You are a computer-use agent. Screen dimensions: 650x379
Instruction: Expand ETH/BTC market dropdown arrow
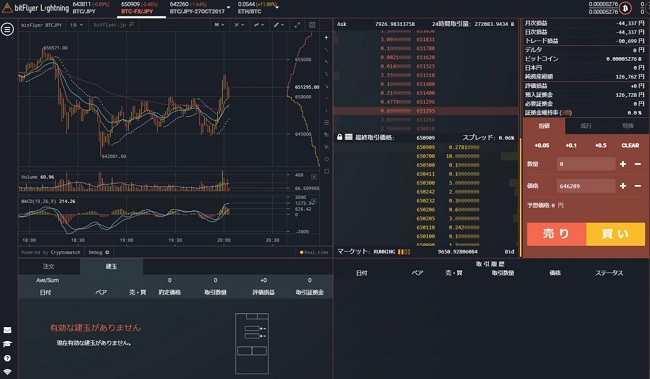(x=277, y=7)
